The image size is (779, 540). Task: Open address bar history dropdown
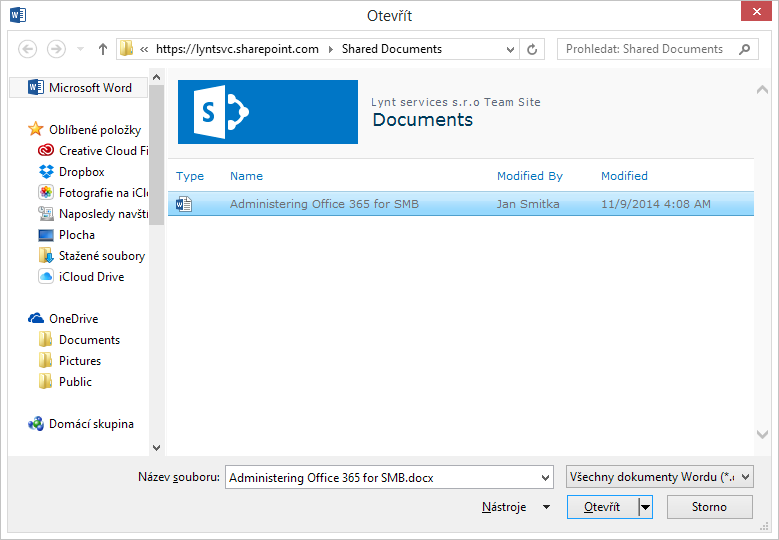510,49
